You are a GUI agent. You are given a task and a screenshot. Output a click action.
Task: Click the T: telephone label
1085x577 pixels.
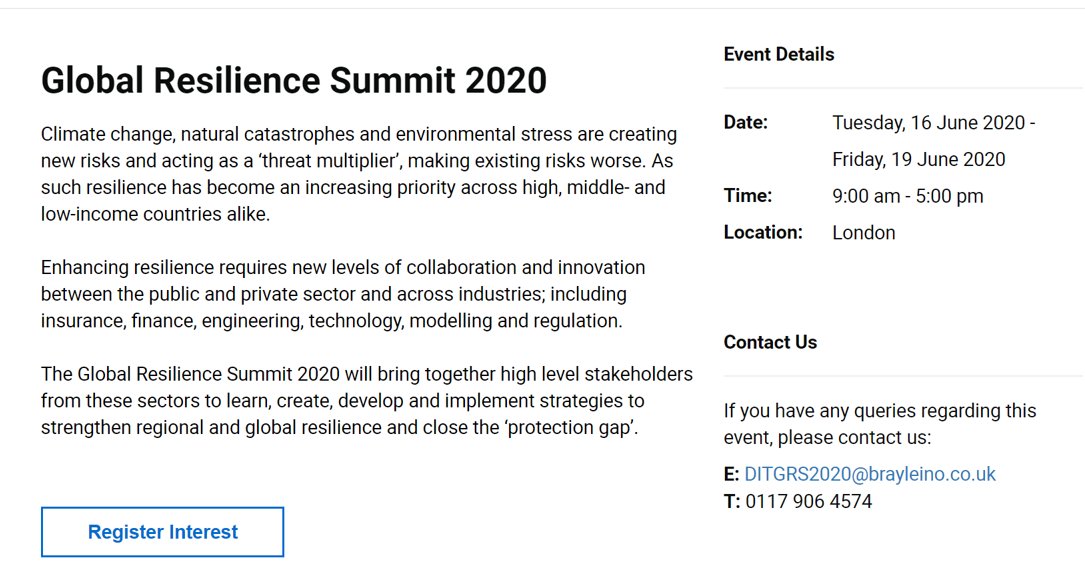pyautogui.click(x=732, y=502)
